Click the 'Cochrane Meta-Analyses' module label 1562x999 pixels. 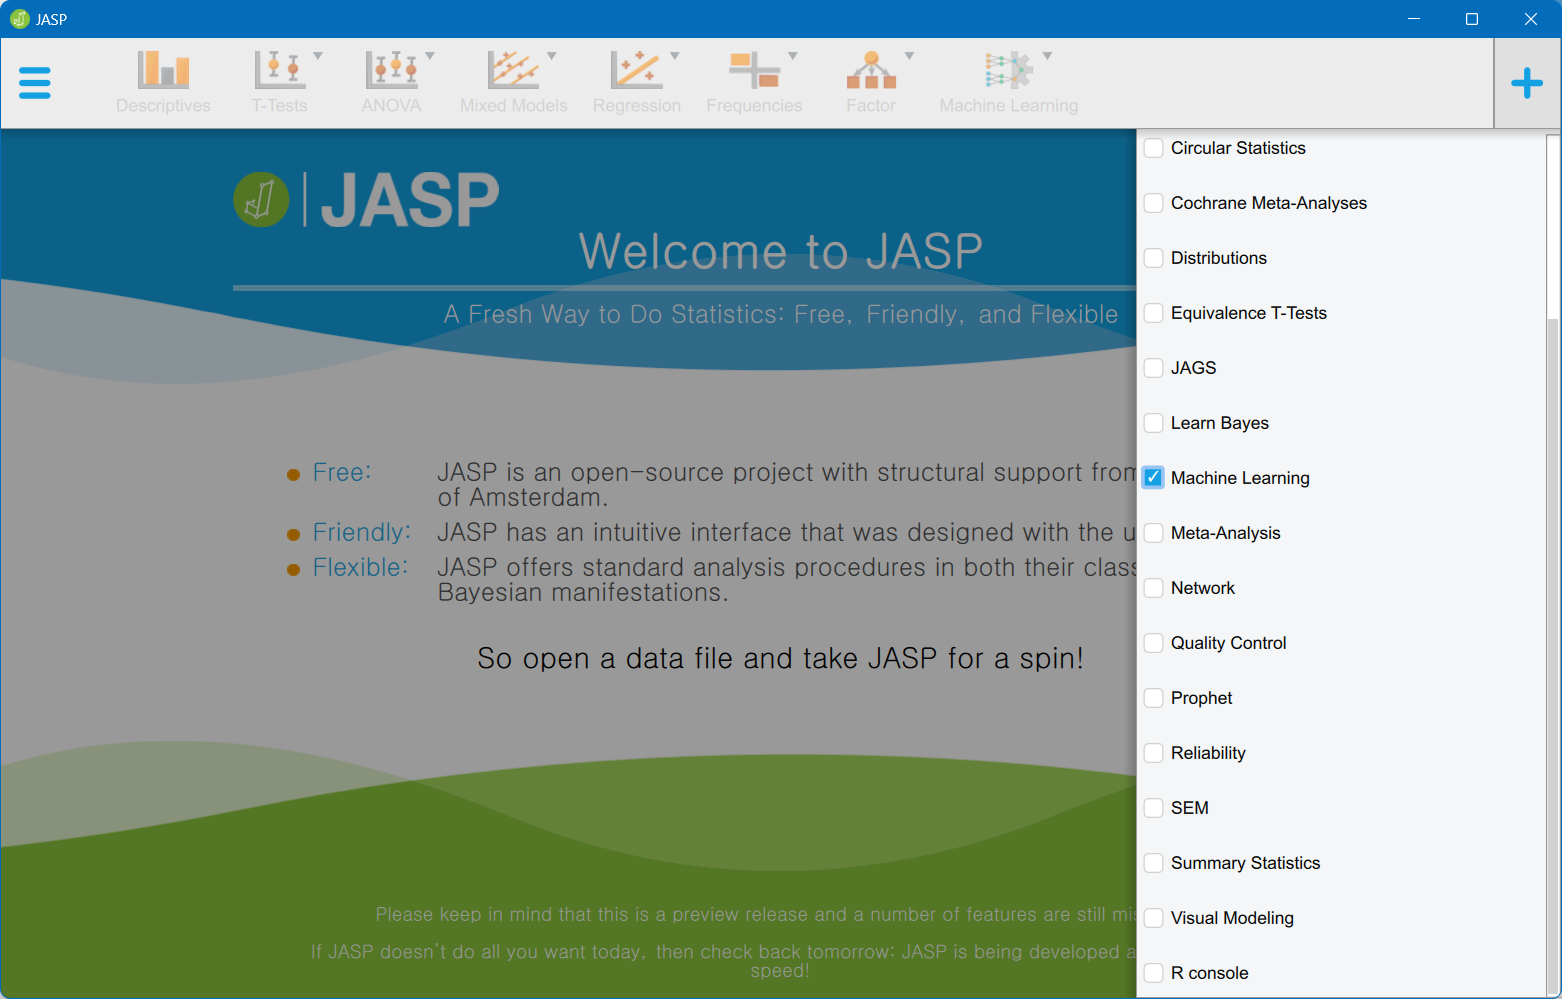point(1268,203)
